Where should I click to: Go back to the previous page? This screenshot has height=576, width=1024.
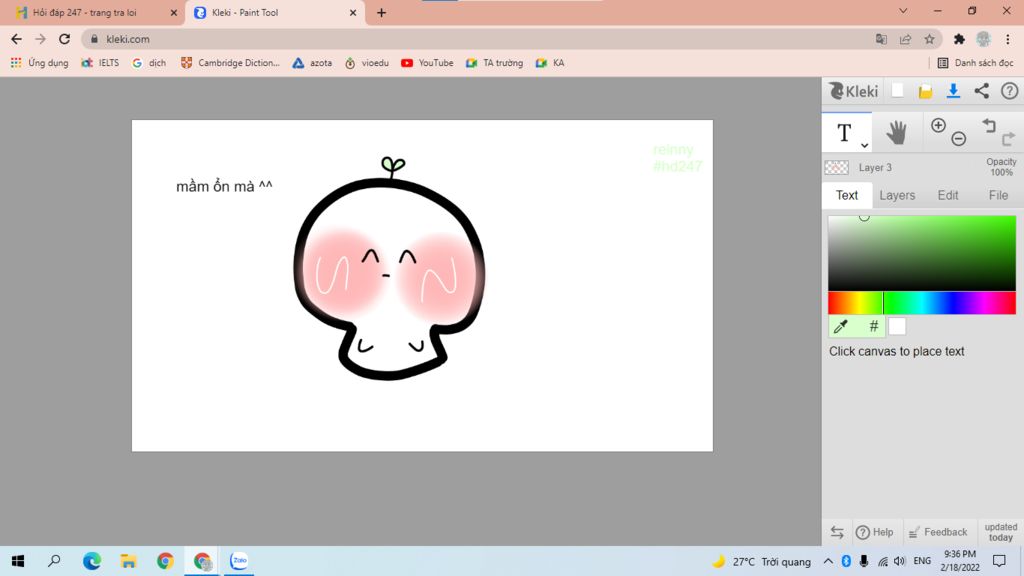(16, 39)
